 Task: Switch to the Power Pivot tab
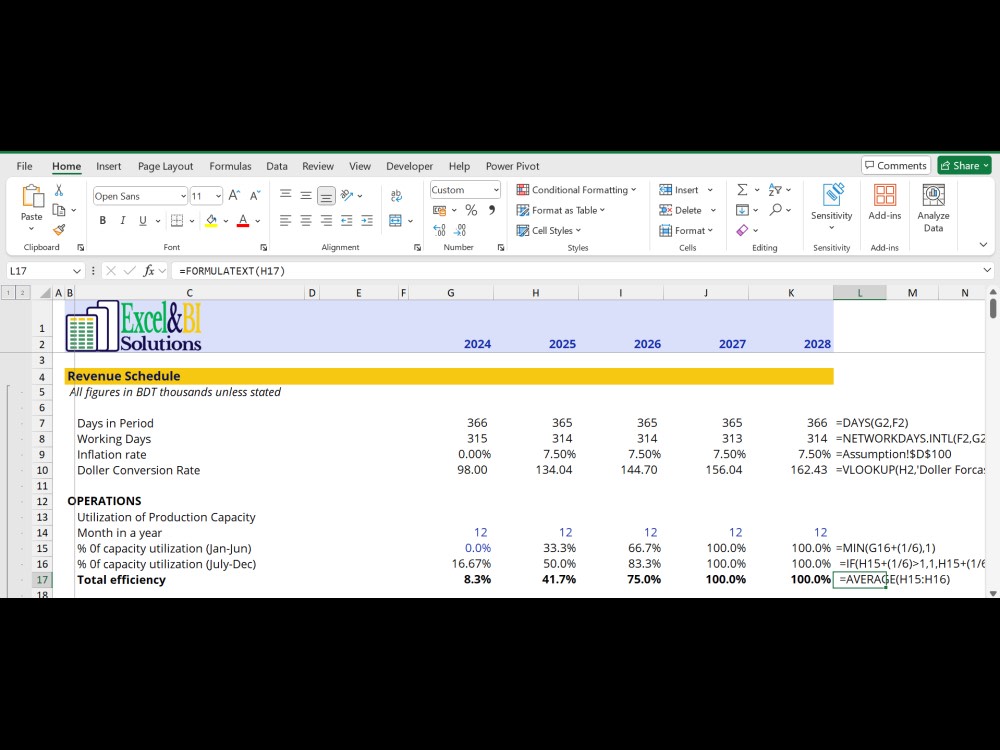[x=512, y=166]
